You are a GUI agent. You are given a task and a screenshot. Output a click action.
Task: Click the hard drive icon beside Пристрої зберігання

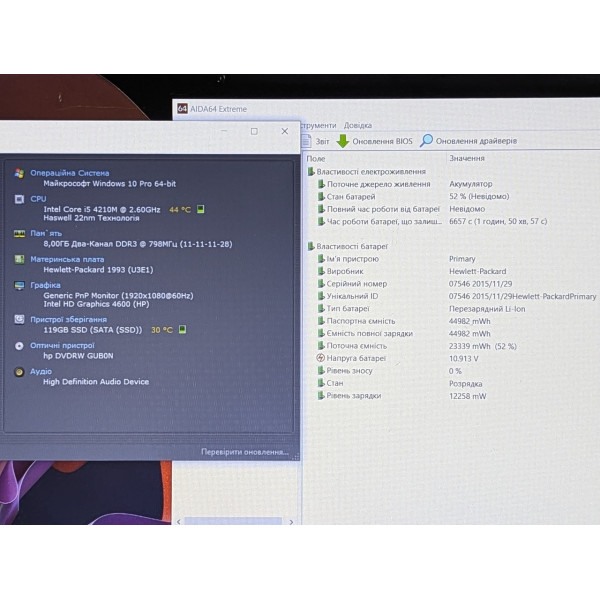click(x=19, y=319)
